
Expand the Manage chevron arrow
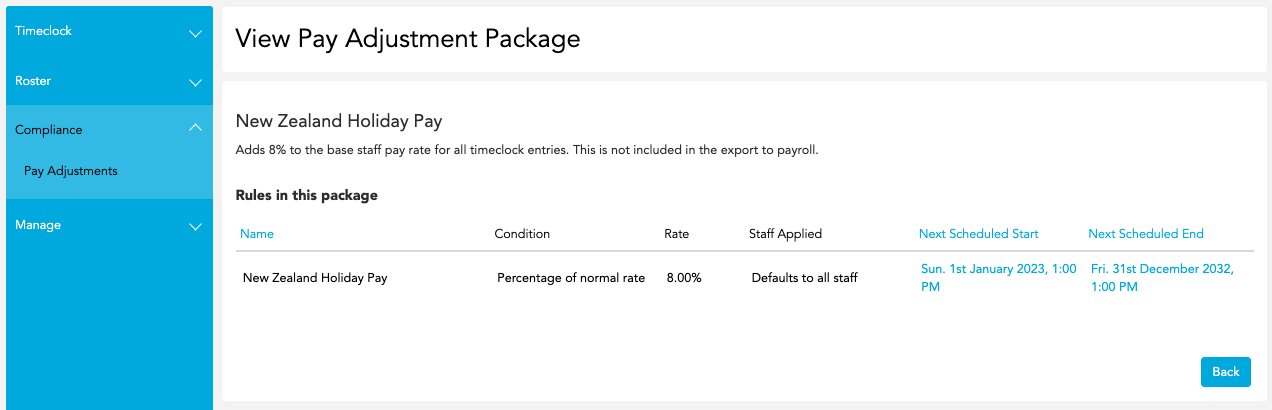(196, 227)
